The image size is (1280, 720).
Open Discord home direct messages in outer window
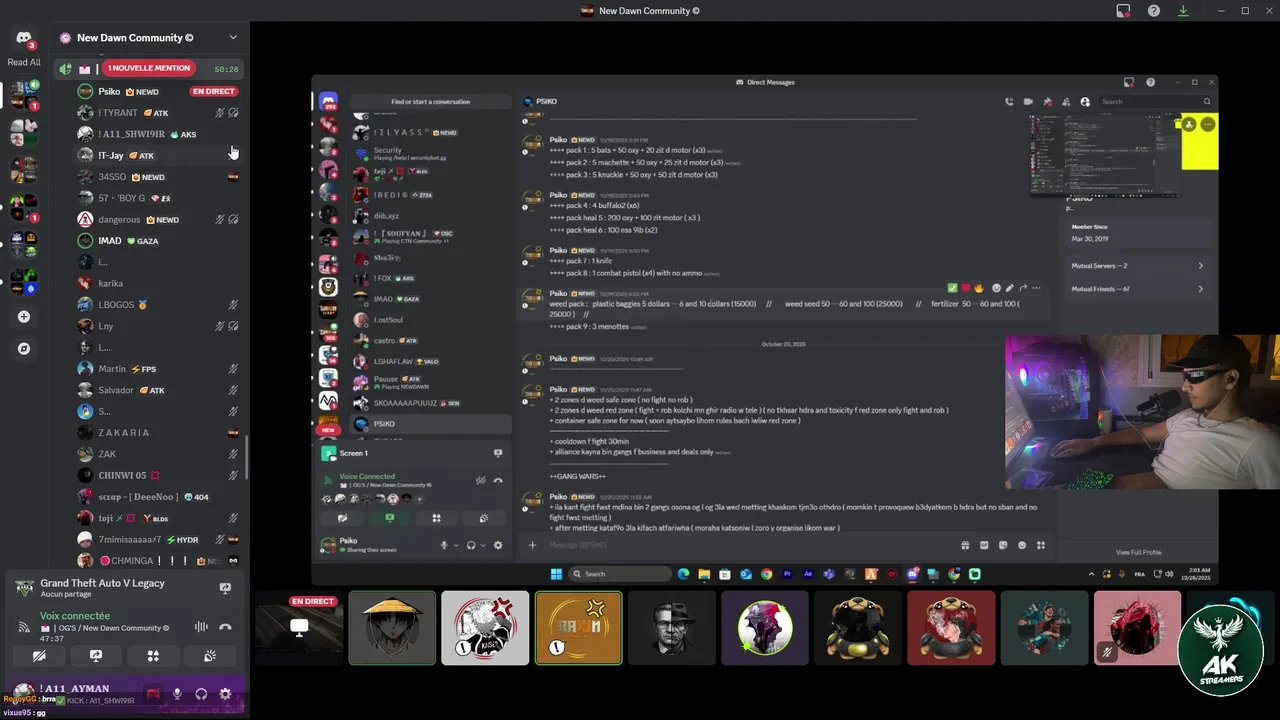(24, 38)
